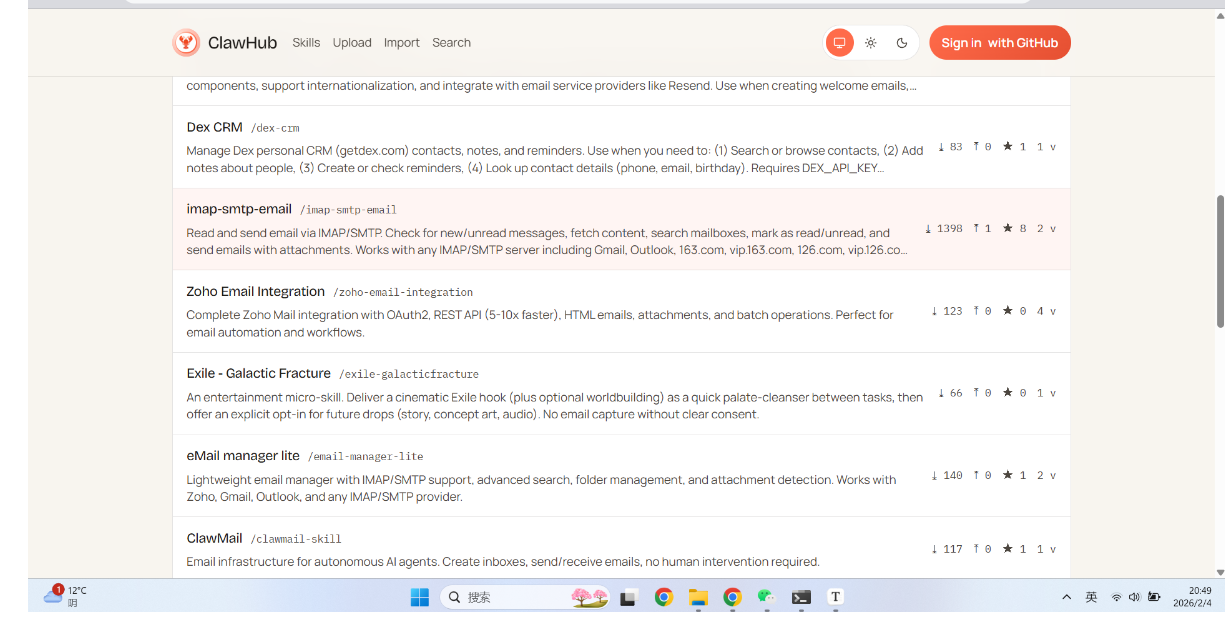
Task: Open the Upload nav item
Action: tap(352, 43)
